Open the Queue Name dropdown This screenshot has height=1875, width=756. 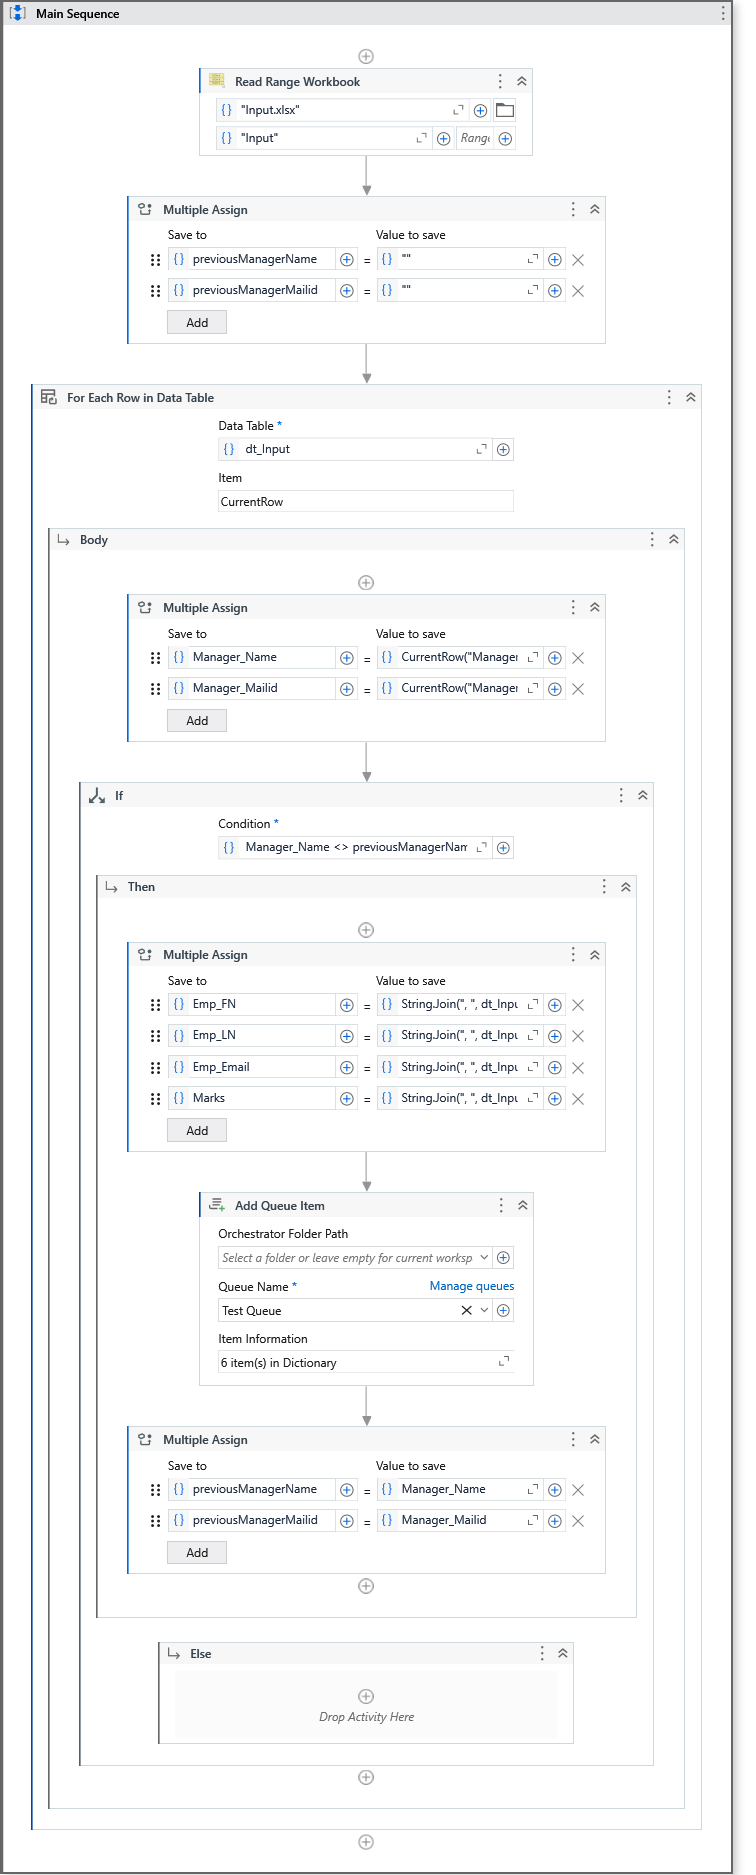point(485,1311)
